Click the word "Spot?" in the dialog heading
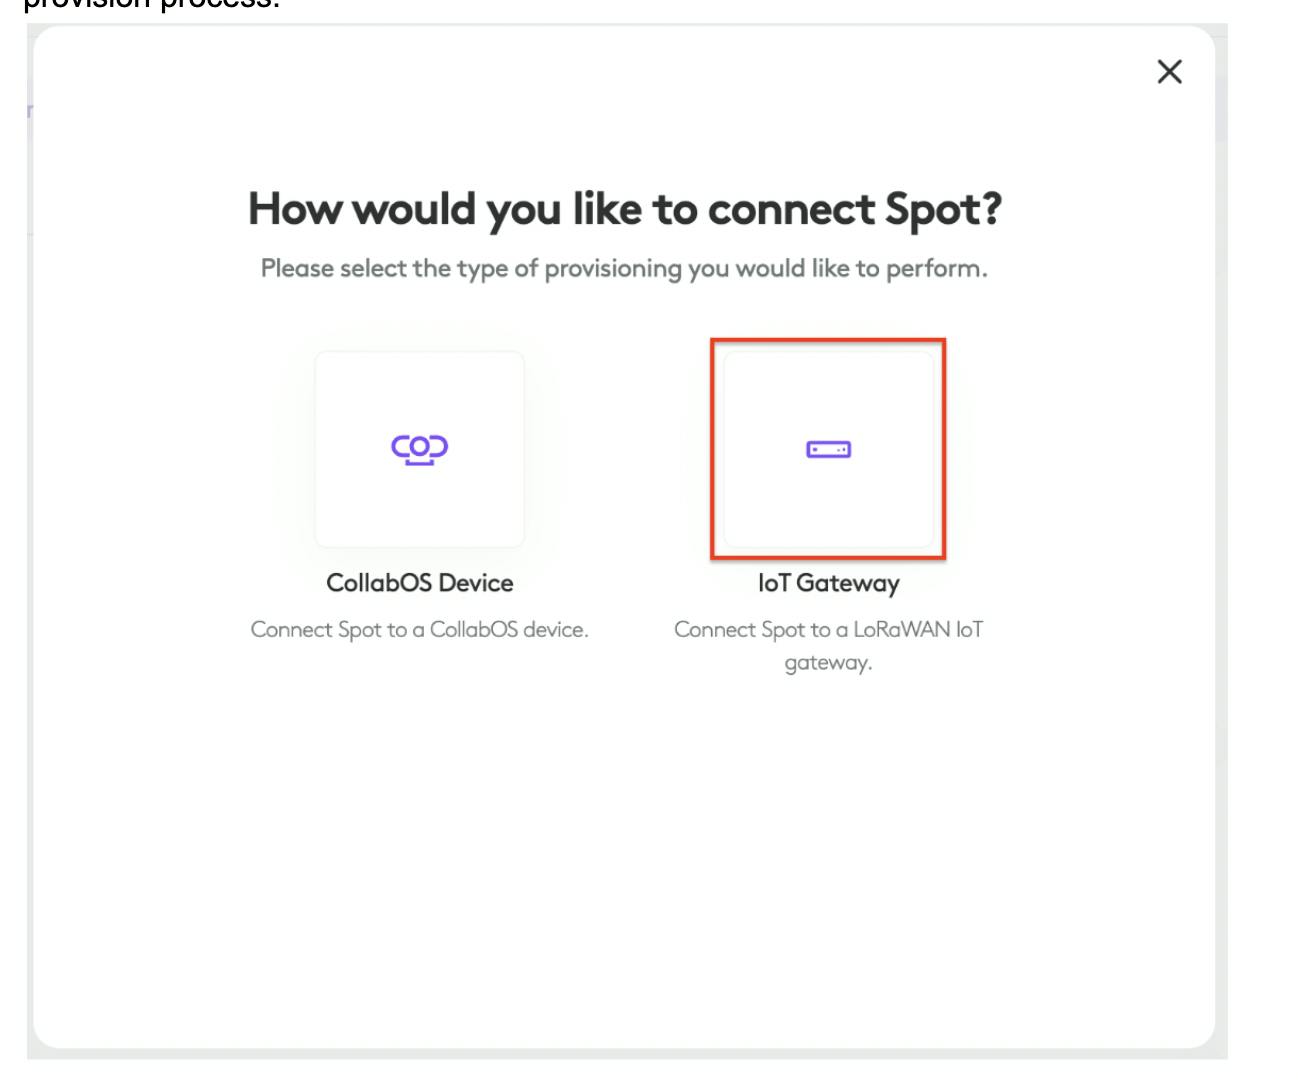 (x=943, y=210)
